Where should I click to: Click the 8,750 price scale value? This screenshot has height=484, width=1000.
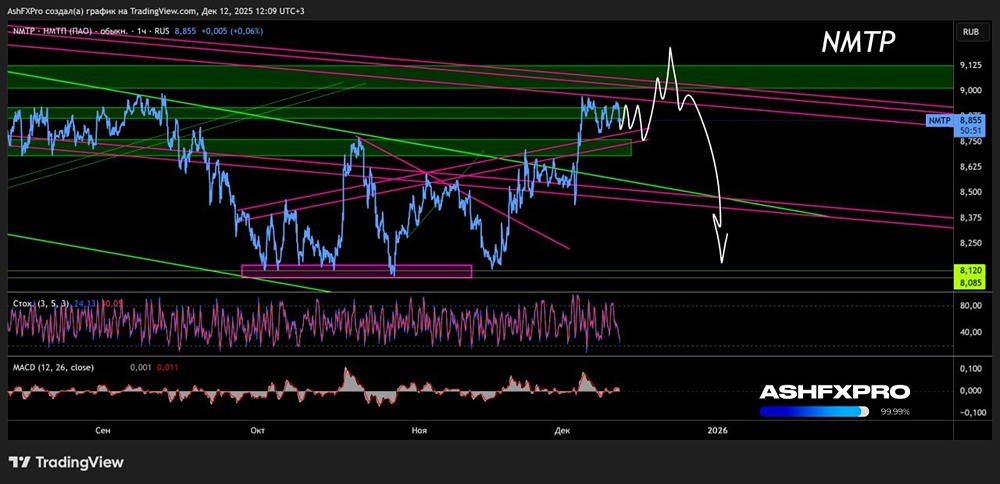click(x=970, y=142)
